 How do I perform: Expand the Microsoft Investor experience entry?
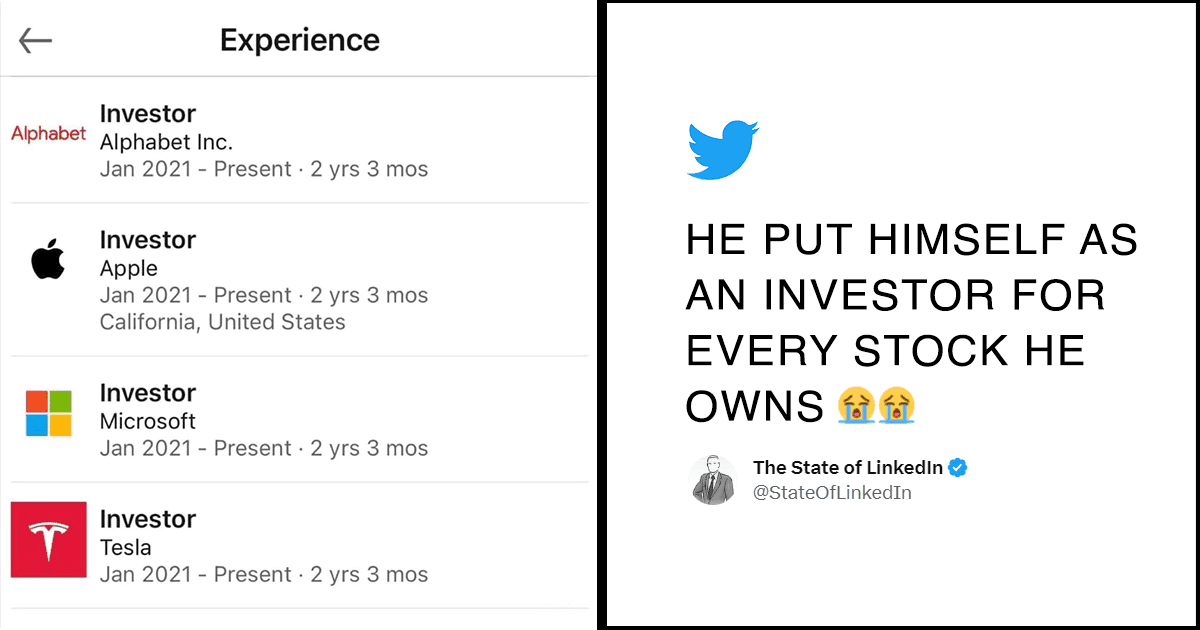[148, 392]
